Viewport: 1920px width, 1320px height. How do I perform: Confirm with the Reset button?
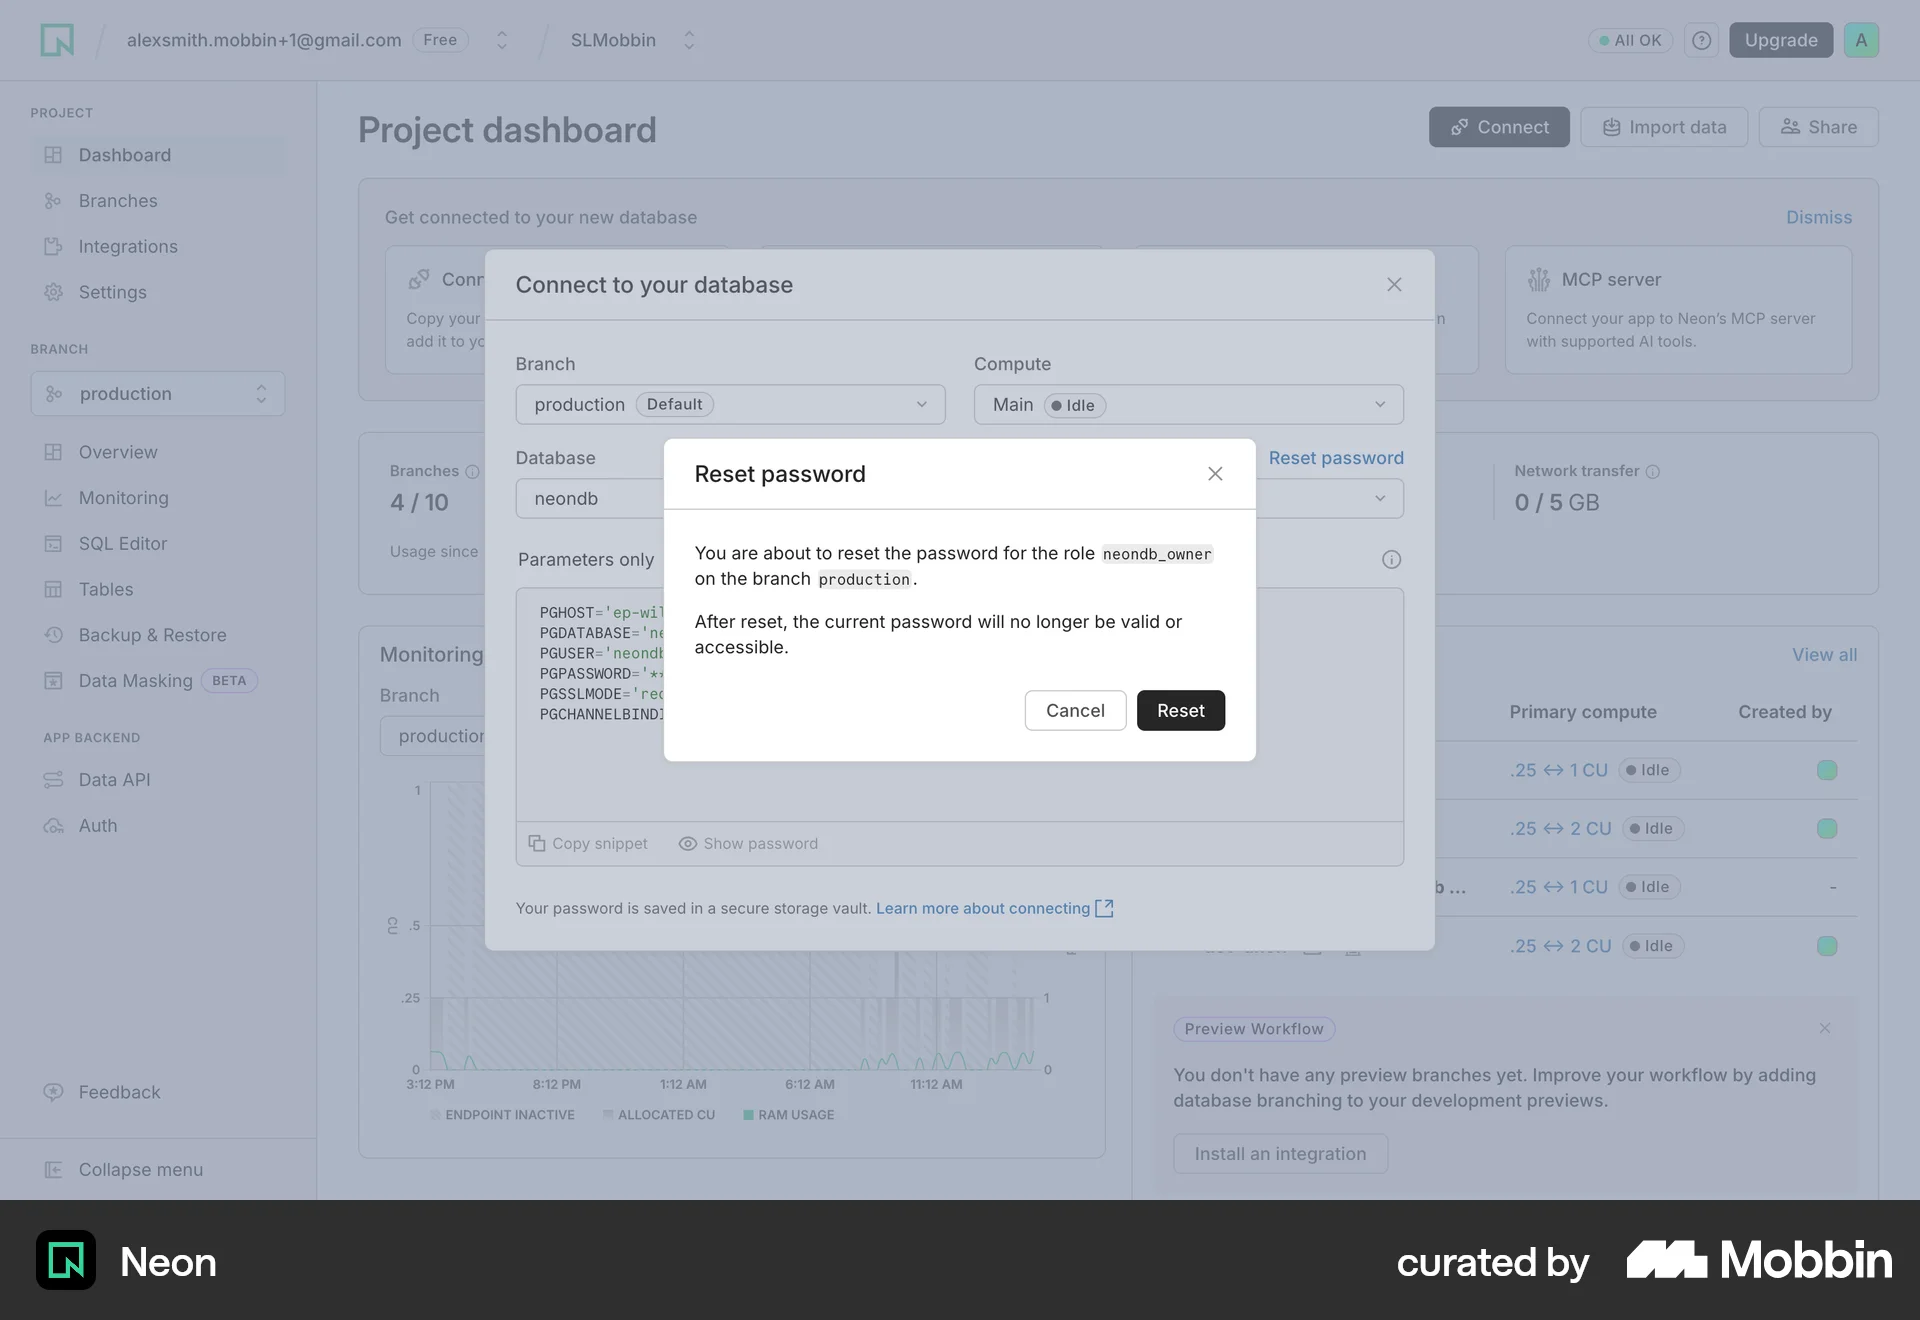click(1181, 710)
